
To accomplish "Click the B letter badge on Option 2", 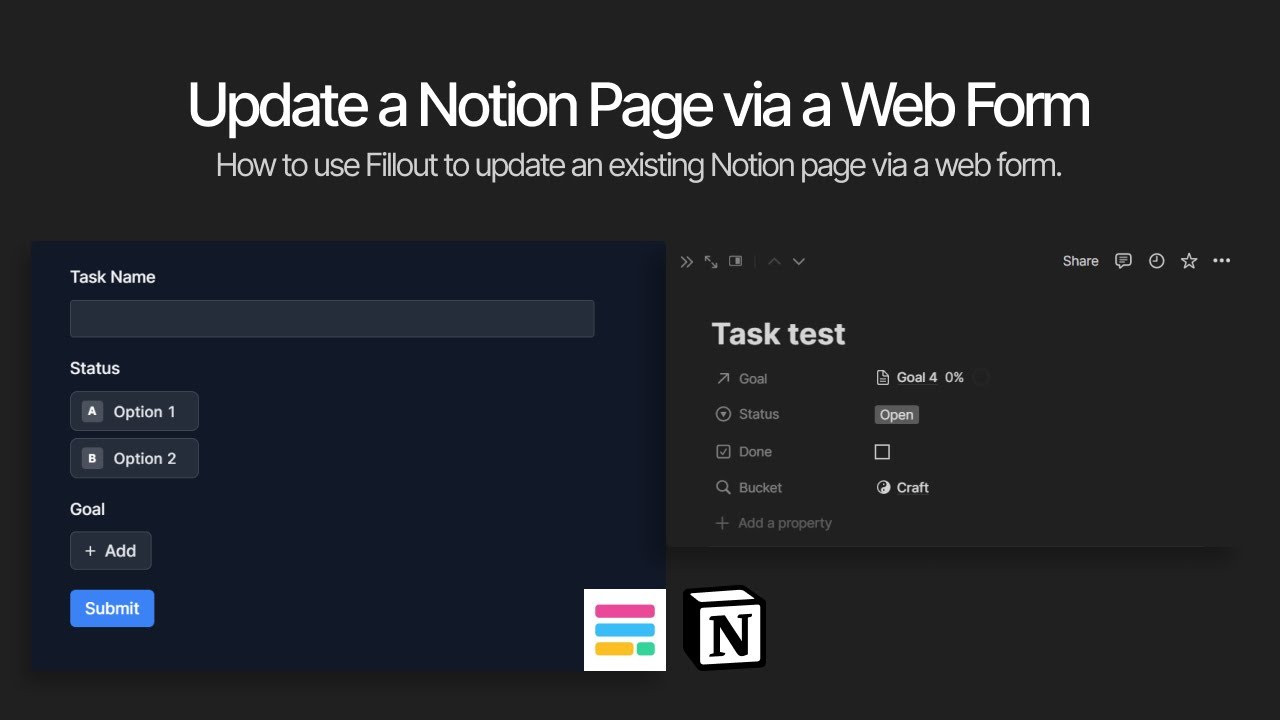I will tap(93, 458).
